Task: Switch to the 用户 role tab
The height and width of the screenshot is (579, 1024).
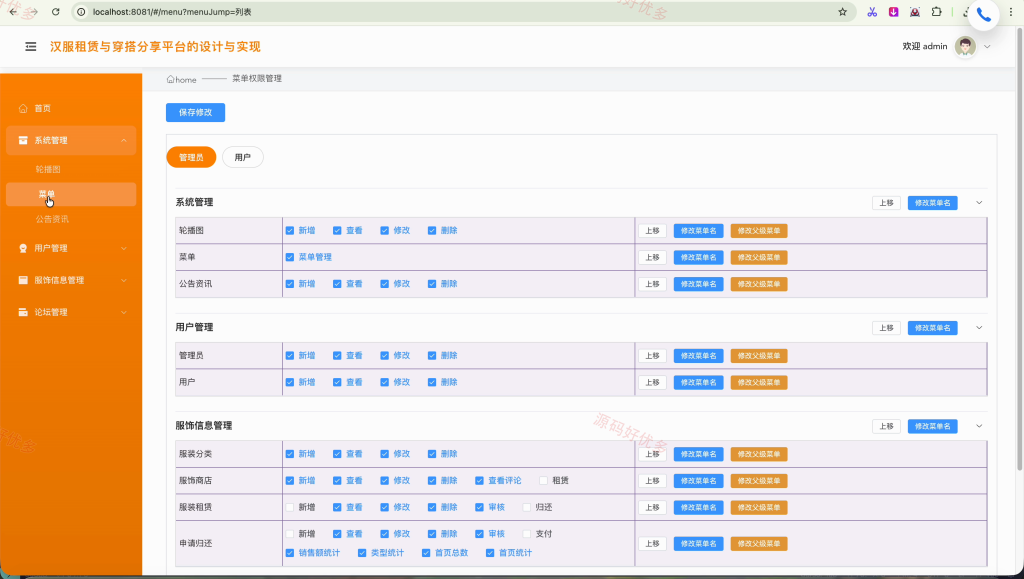Action: 243,157
